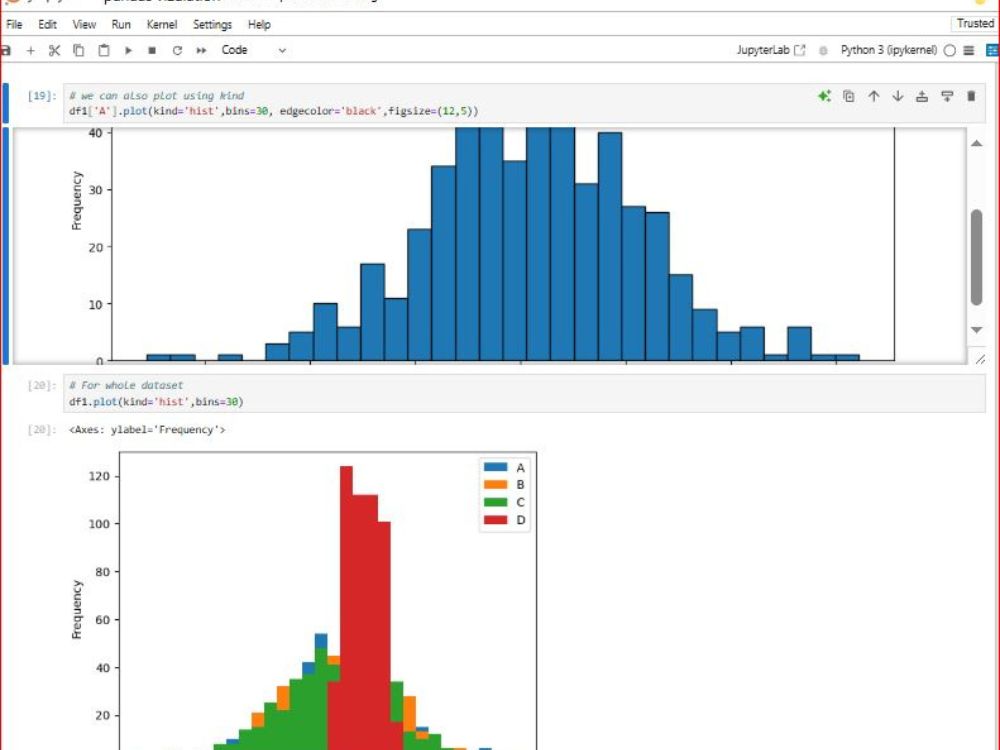
Task: Cut the selected cell with scissors icon
Action: pos(54,50)
